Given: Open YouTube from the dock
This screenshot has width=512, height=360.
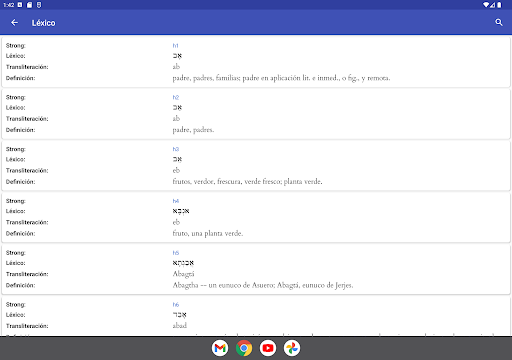Looking at the screenshot, I should (x=268, y=348).
